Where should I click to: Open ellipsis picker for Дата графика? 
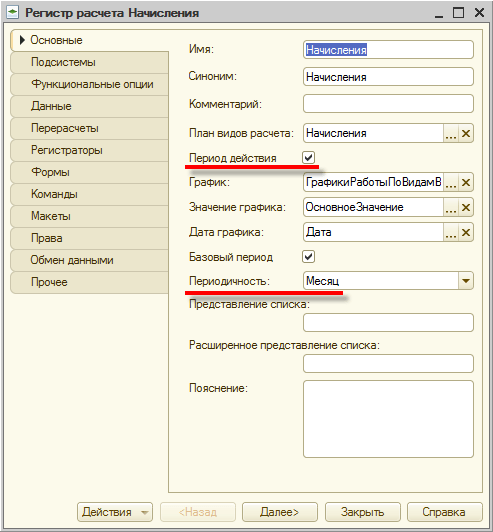pyautogui.click(x=451, y=232)
